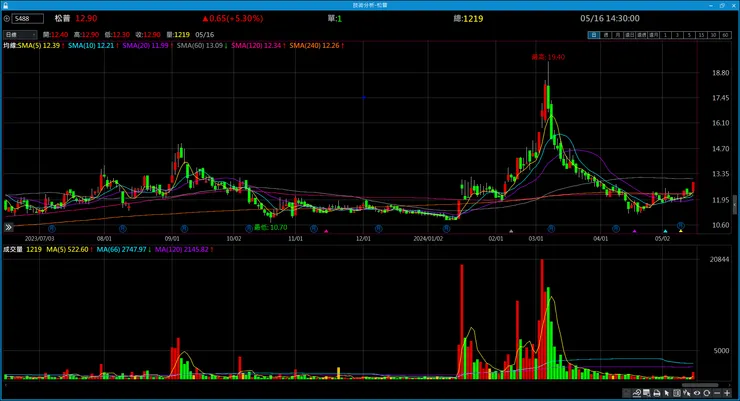The image size is (740, 401).
Task: Click the printer icon
Action: [656, 393]
